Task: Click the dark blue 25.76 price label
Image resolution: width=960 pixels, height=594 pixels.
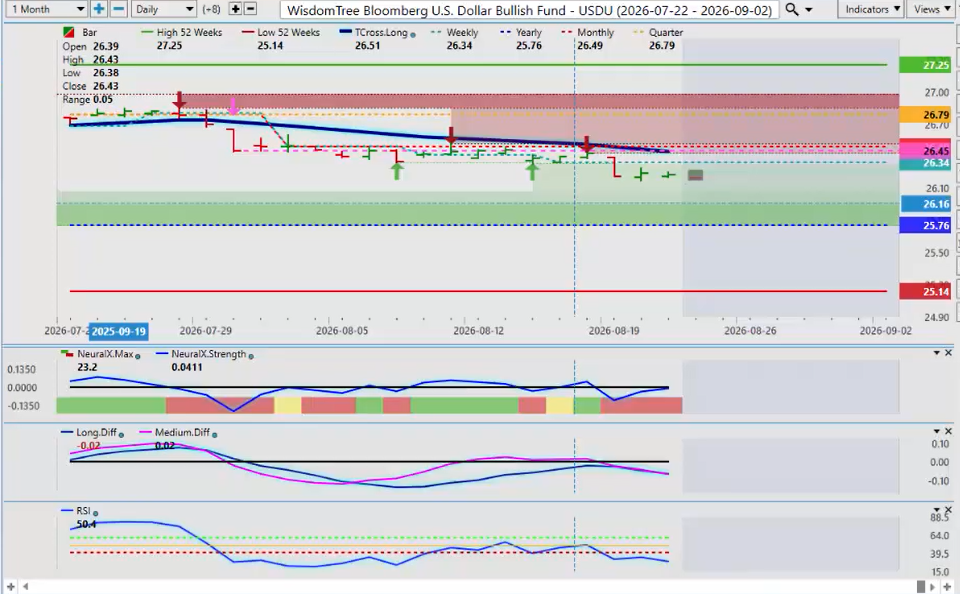Action: [924, 225]
